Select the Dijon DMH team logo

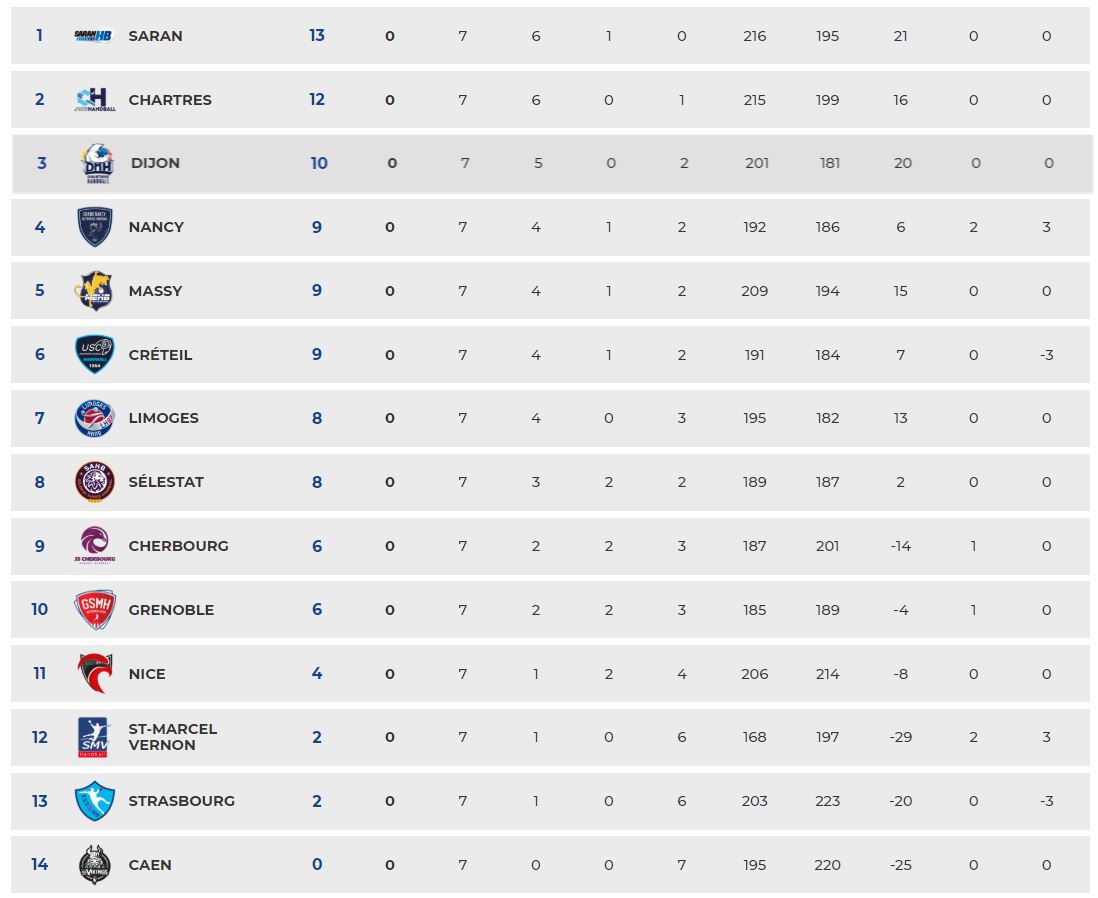point(97,163)
